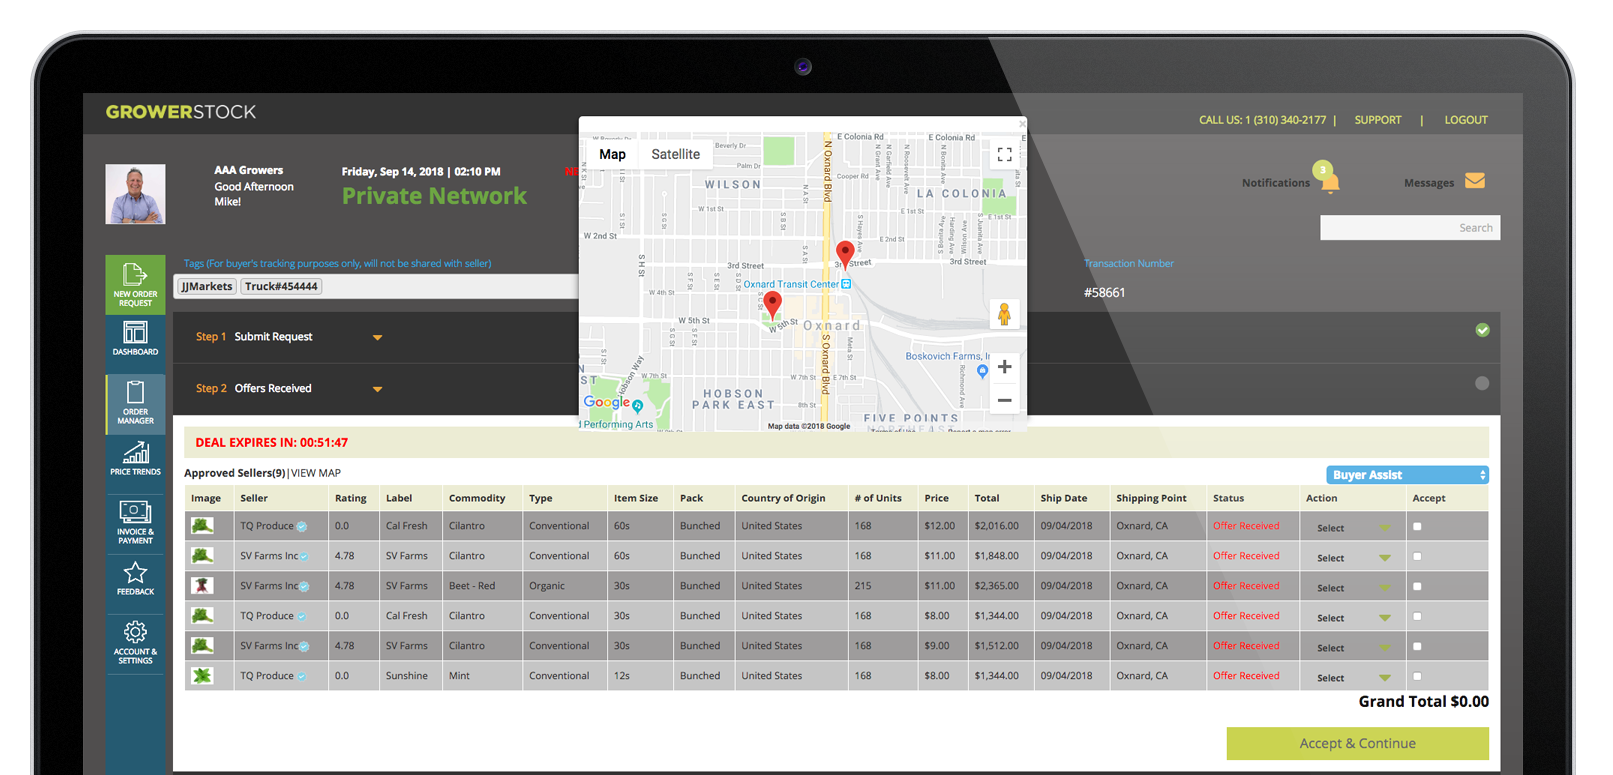Open Select action dropdown for $1,848.00 row

click(1353, 558)
